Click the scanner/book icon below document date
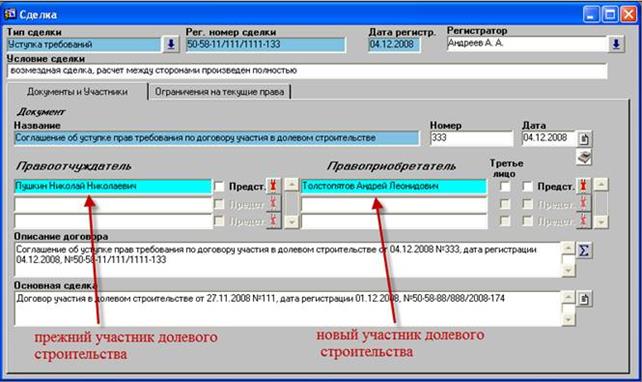This screenshot has height=382, width=642. tap(584, 157)
